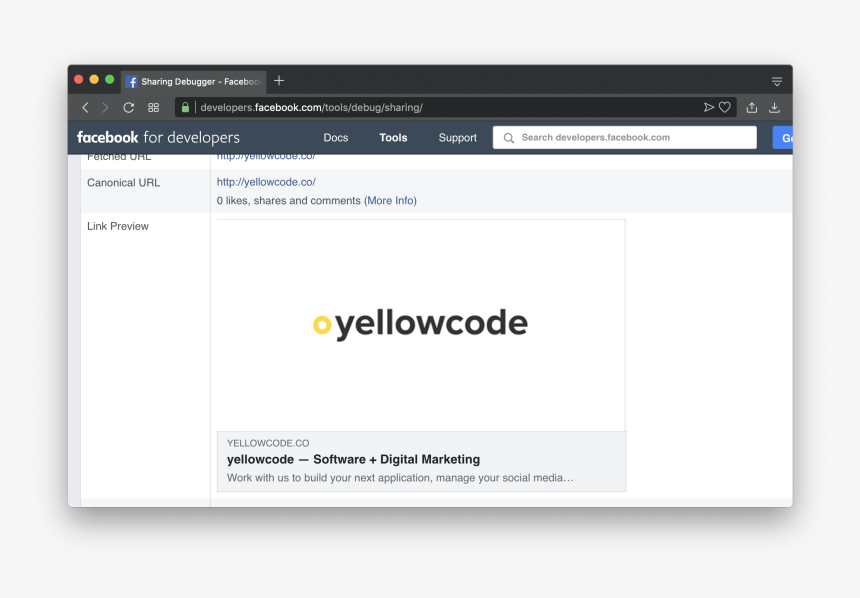The width and height of the screenshot is (860, 598).
Task: Click the magnifier icon in the search box
Action: click(509, 138)
